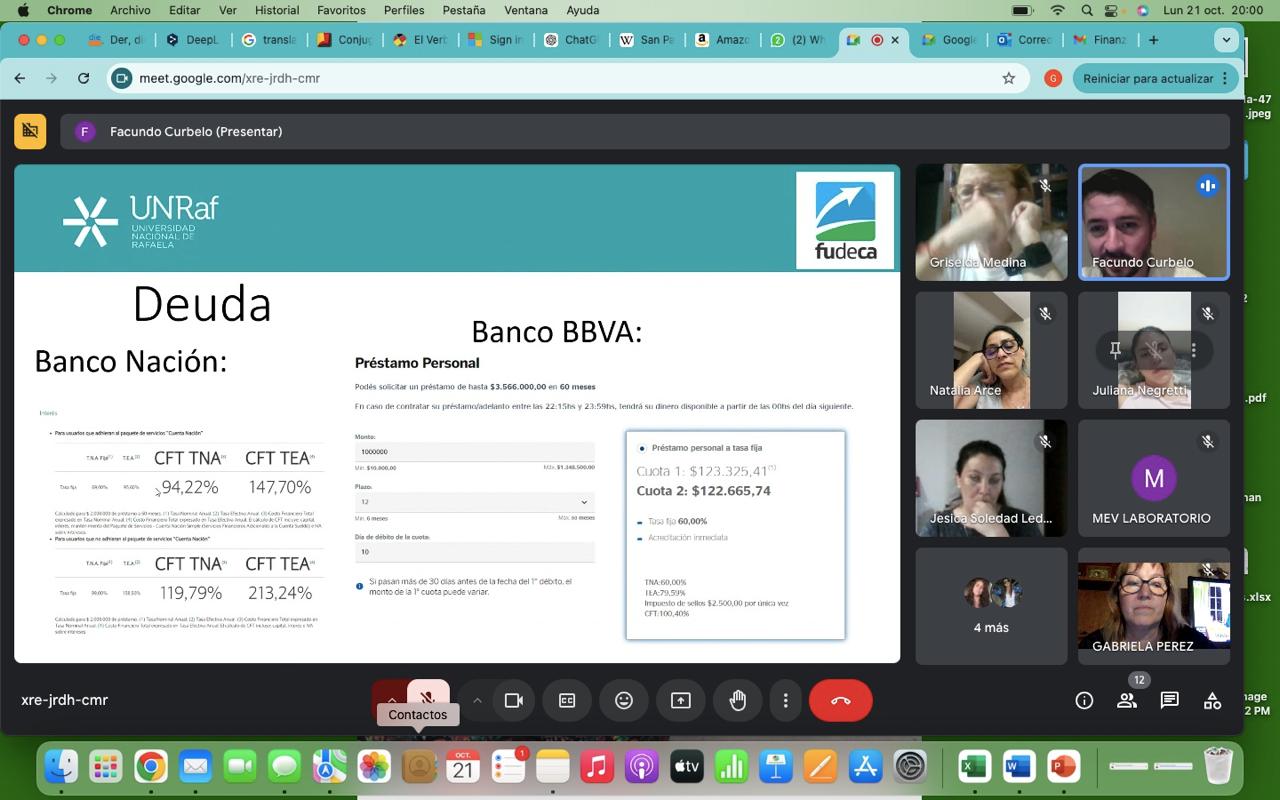The image size is (1280, 800).
Task: Open Numbers from the Dock
Action: point(731,767)
